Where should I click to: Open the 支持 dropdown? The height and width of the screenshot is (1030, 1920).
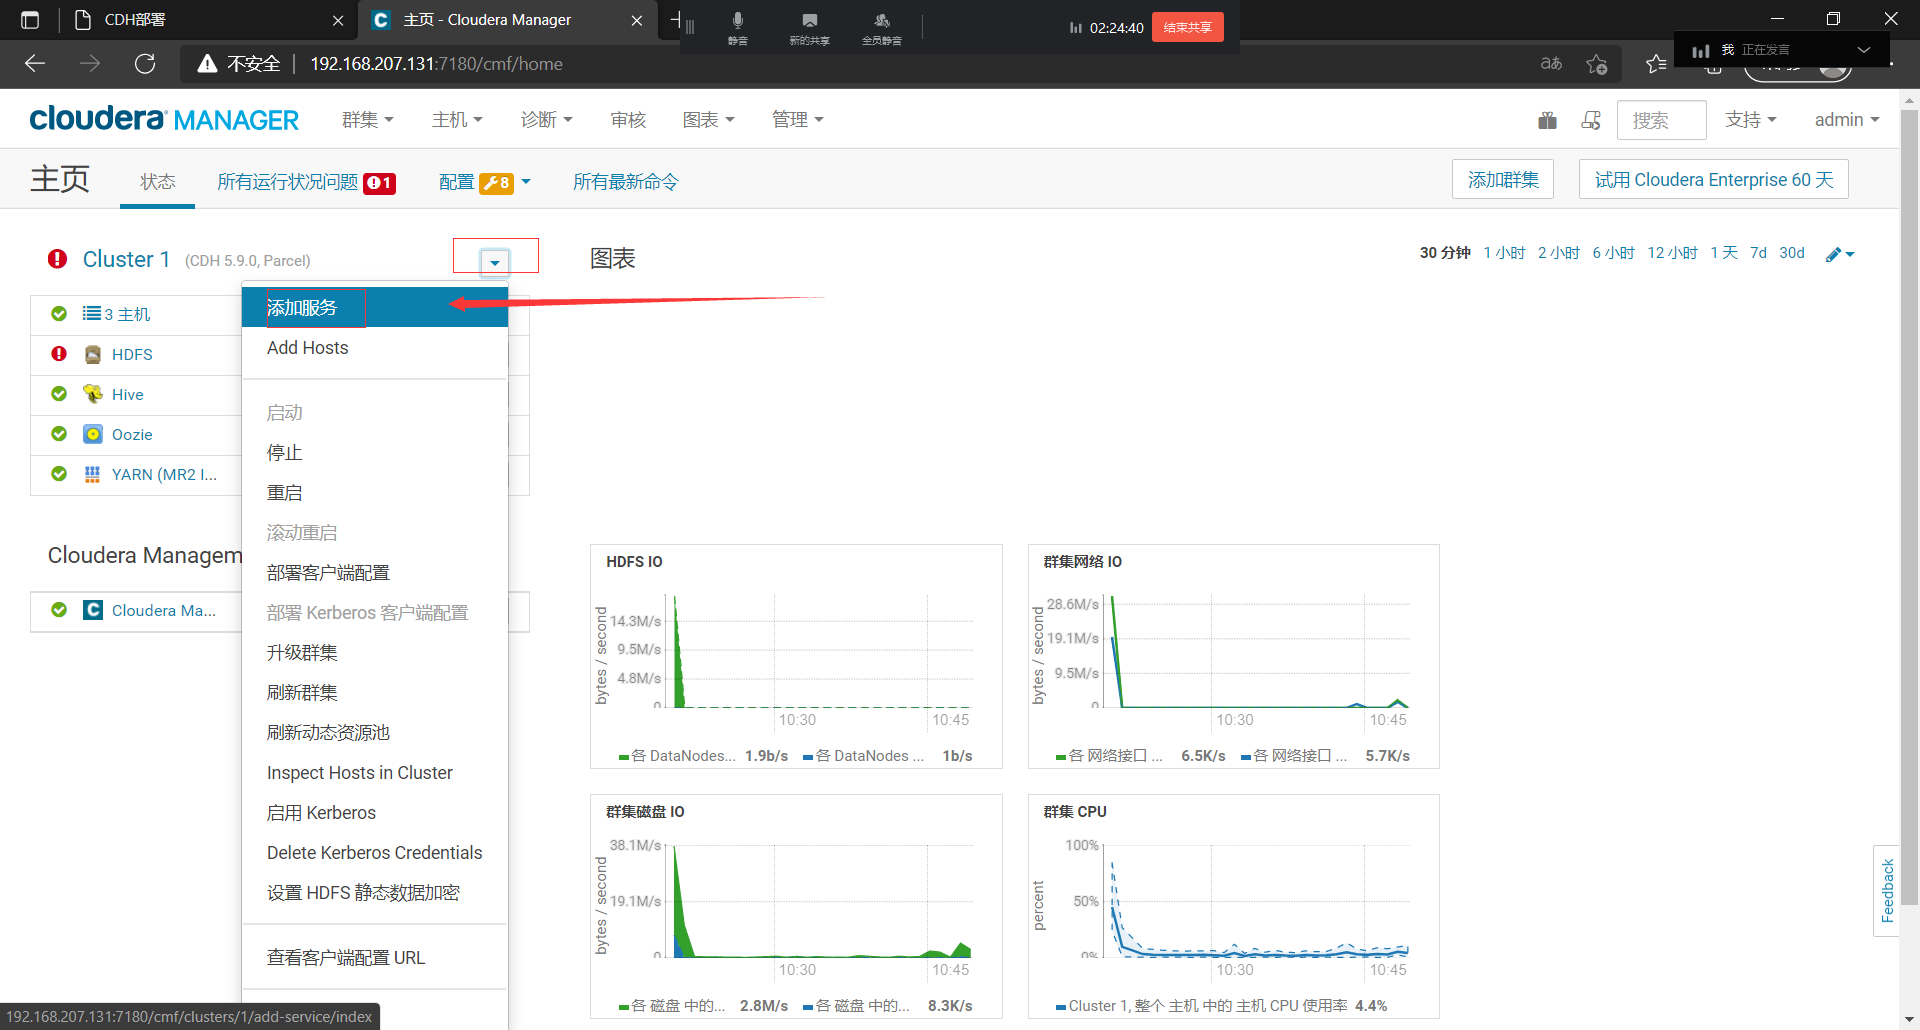(x=1751, y=120)
